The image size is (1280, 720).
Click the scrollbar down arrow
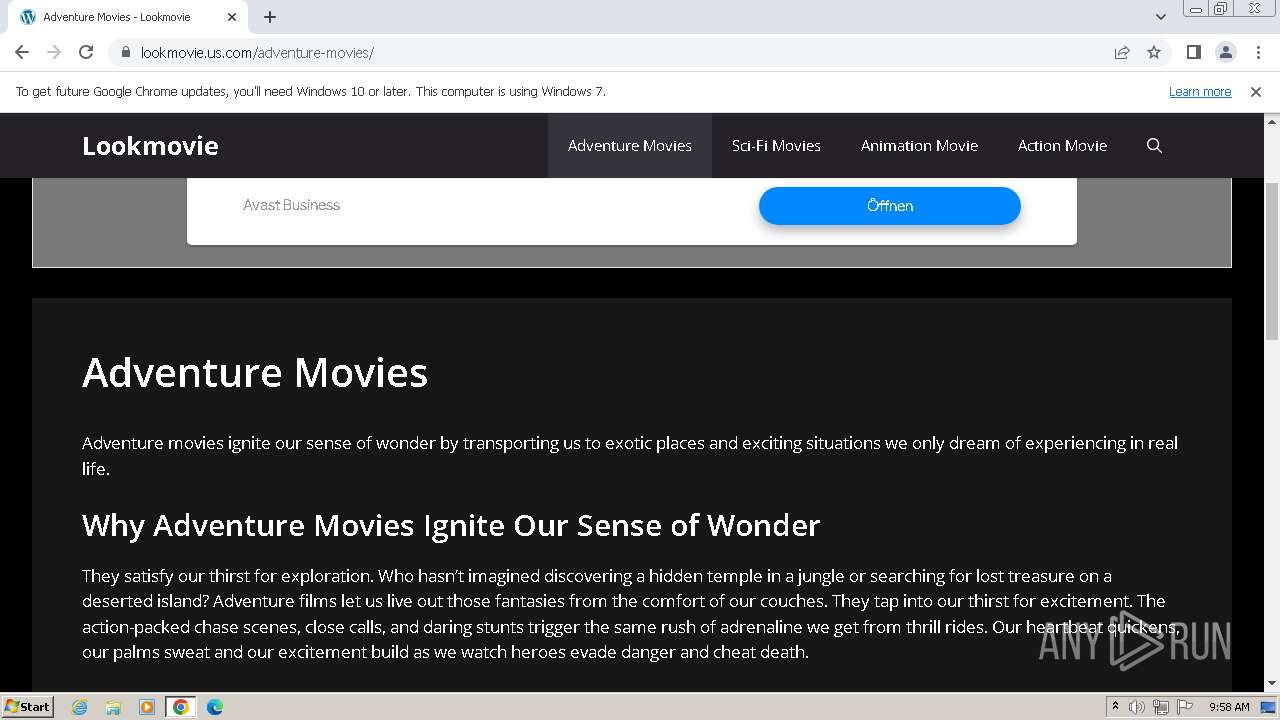click(x=1272, y=684)
